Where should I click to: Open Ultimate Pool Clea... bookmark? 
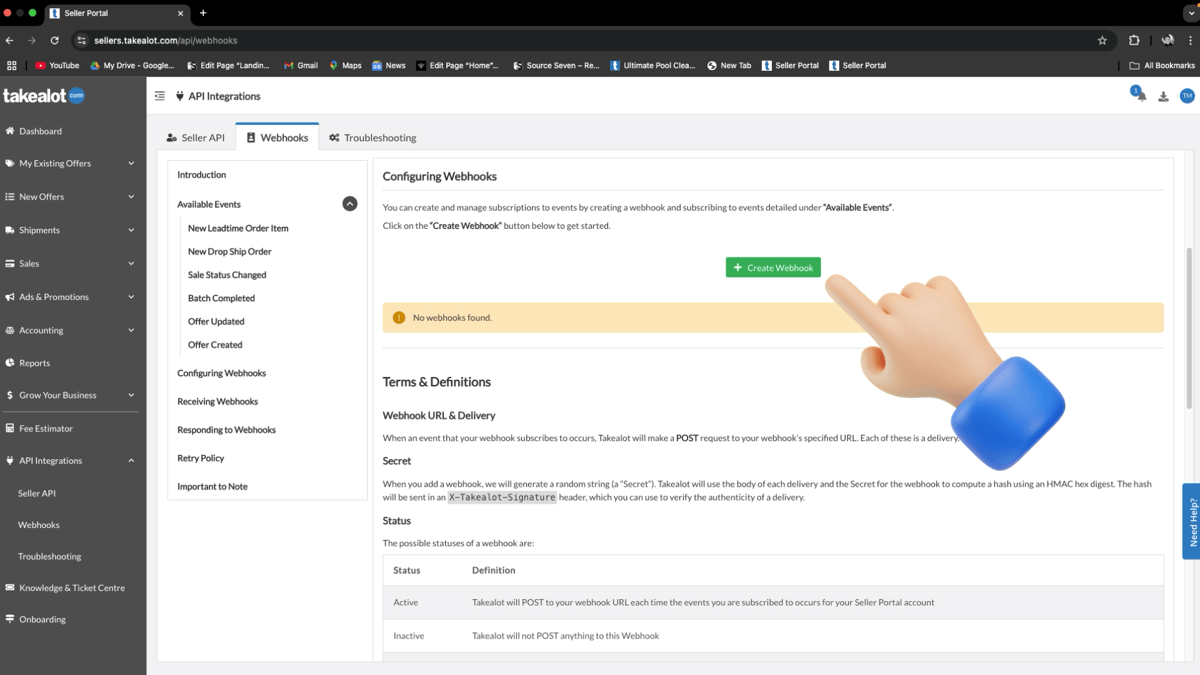[x=652, y=65]
